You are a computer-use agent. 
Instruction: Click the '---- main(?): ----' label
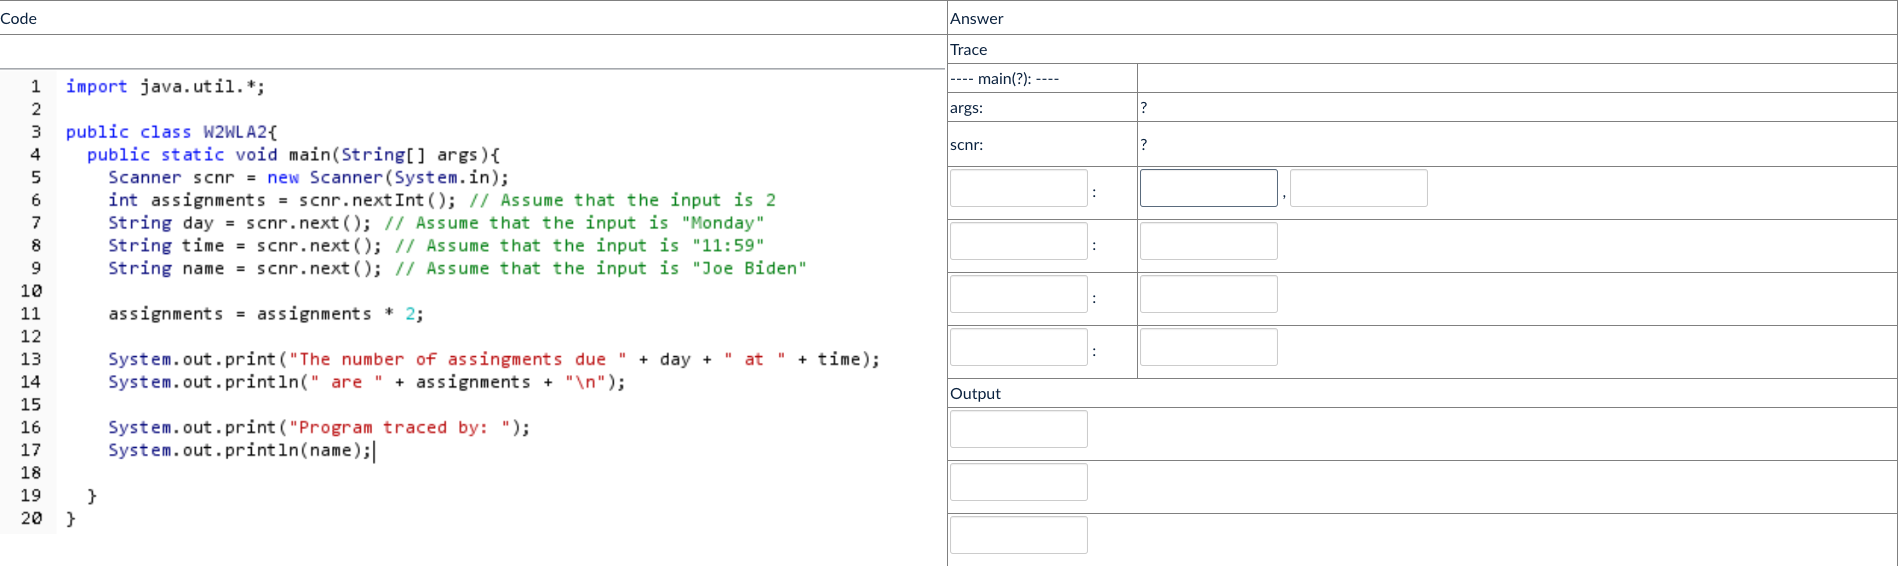click(x=1004, y=78)
